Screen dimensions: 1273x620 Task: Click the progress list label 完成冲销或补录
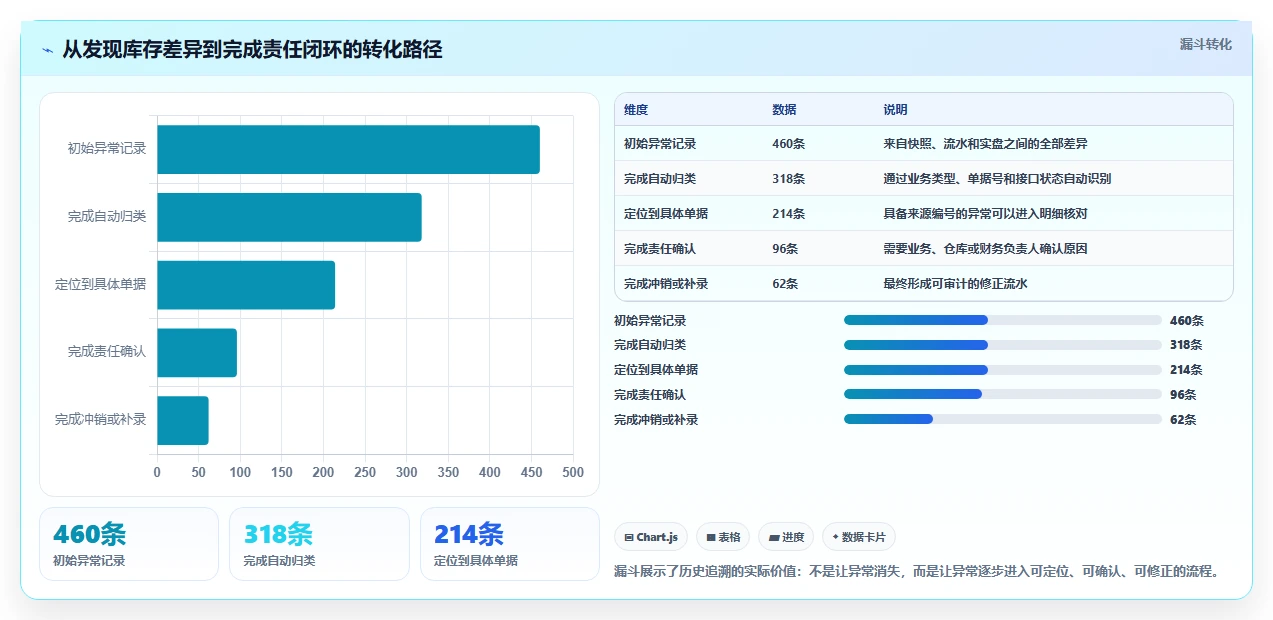(656, 420)
